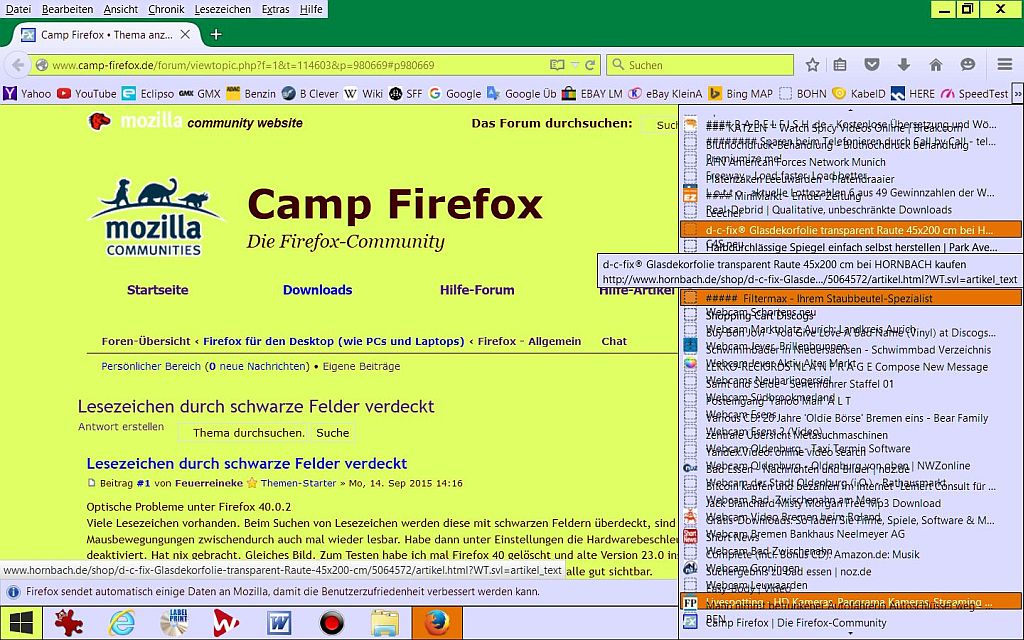Open the Eclipso bookmark
The image size is (1024, 640).
coord(148,93)
